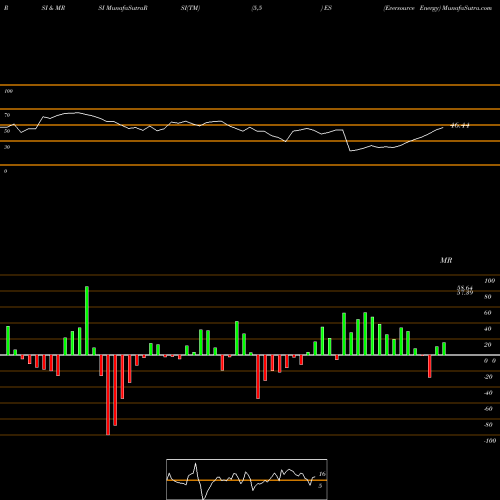Click the 80 label on MR axis
Viewport: 500px width, 500px height.
pos(488,297)
